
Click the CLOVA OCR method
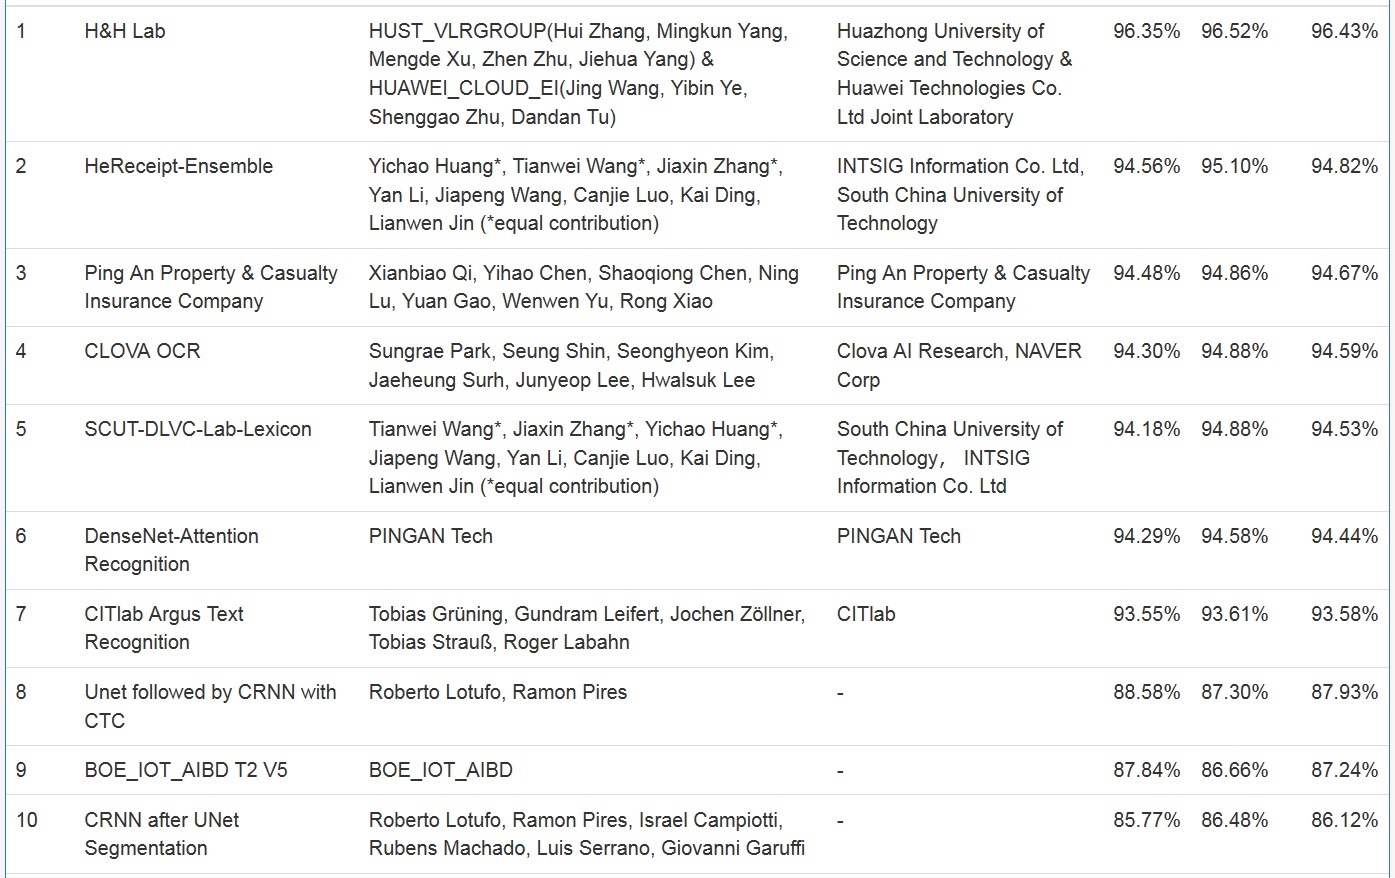142,351
